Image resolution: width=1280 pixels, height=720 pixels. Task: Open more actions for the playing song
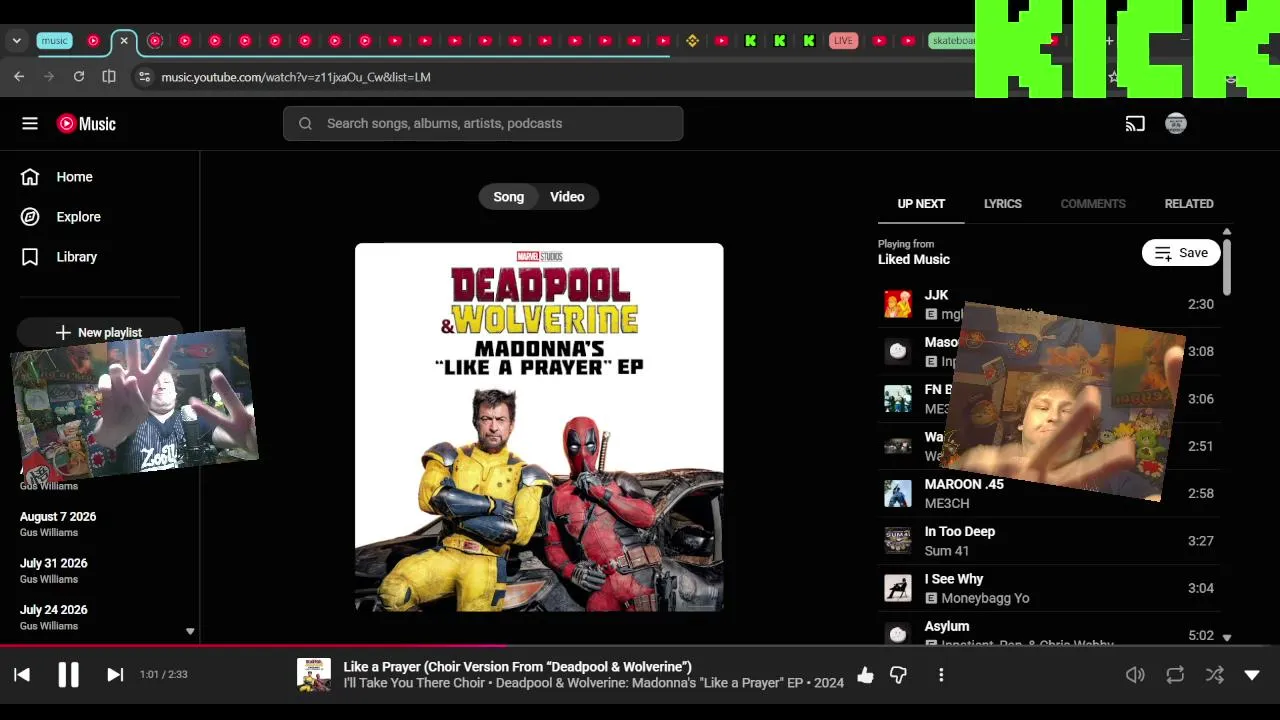point(941,675)
